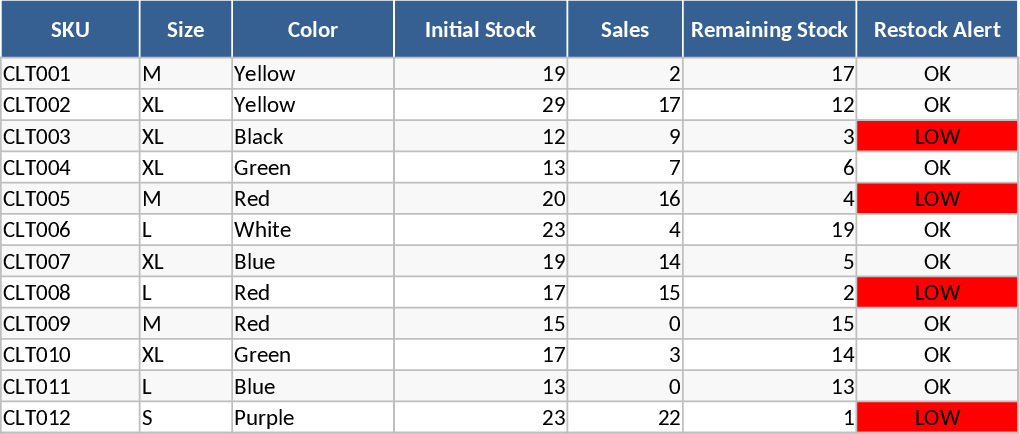Click the LOW alert in CLT008 row
This screenshot has height=434, width=1020.
(937, 293)
